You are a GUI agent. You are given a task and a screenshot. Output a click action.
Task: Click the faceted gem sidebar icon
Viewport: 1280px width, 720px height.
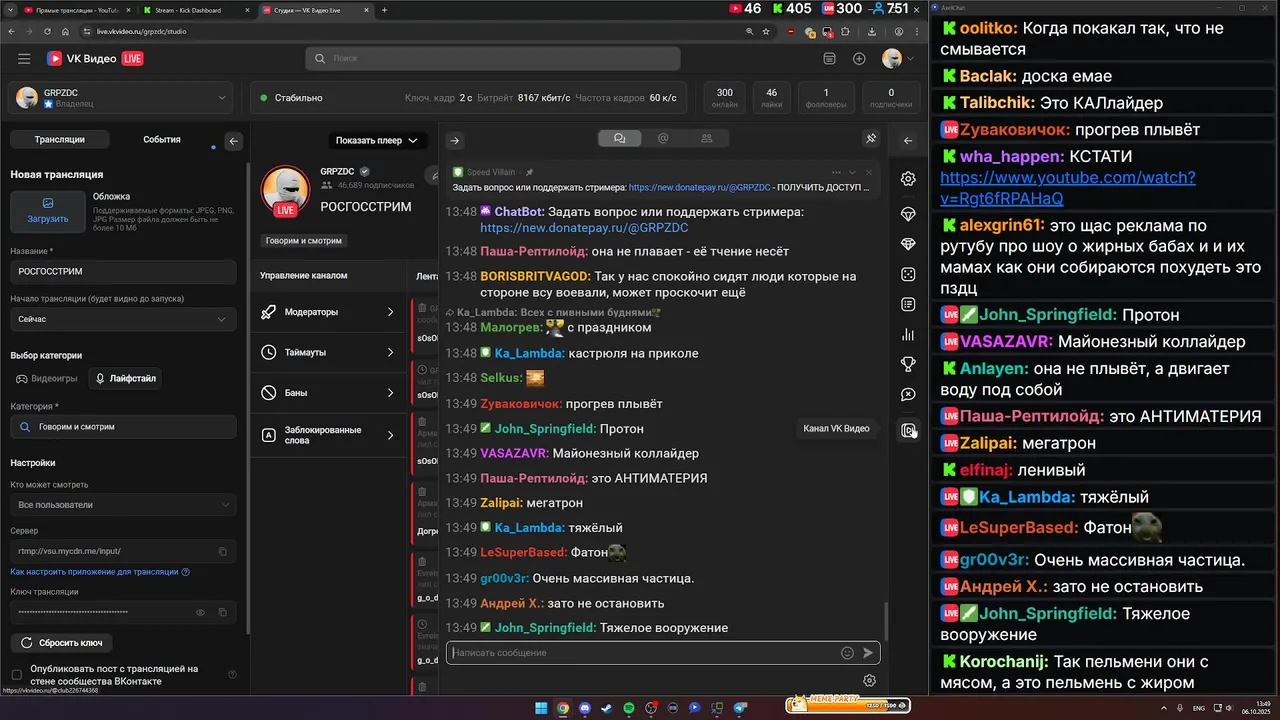point(908,244)
